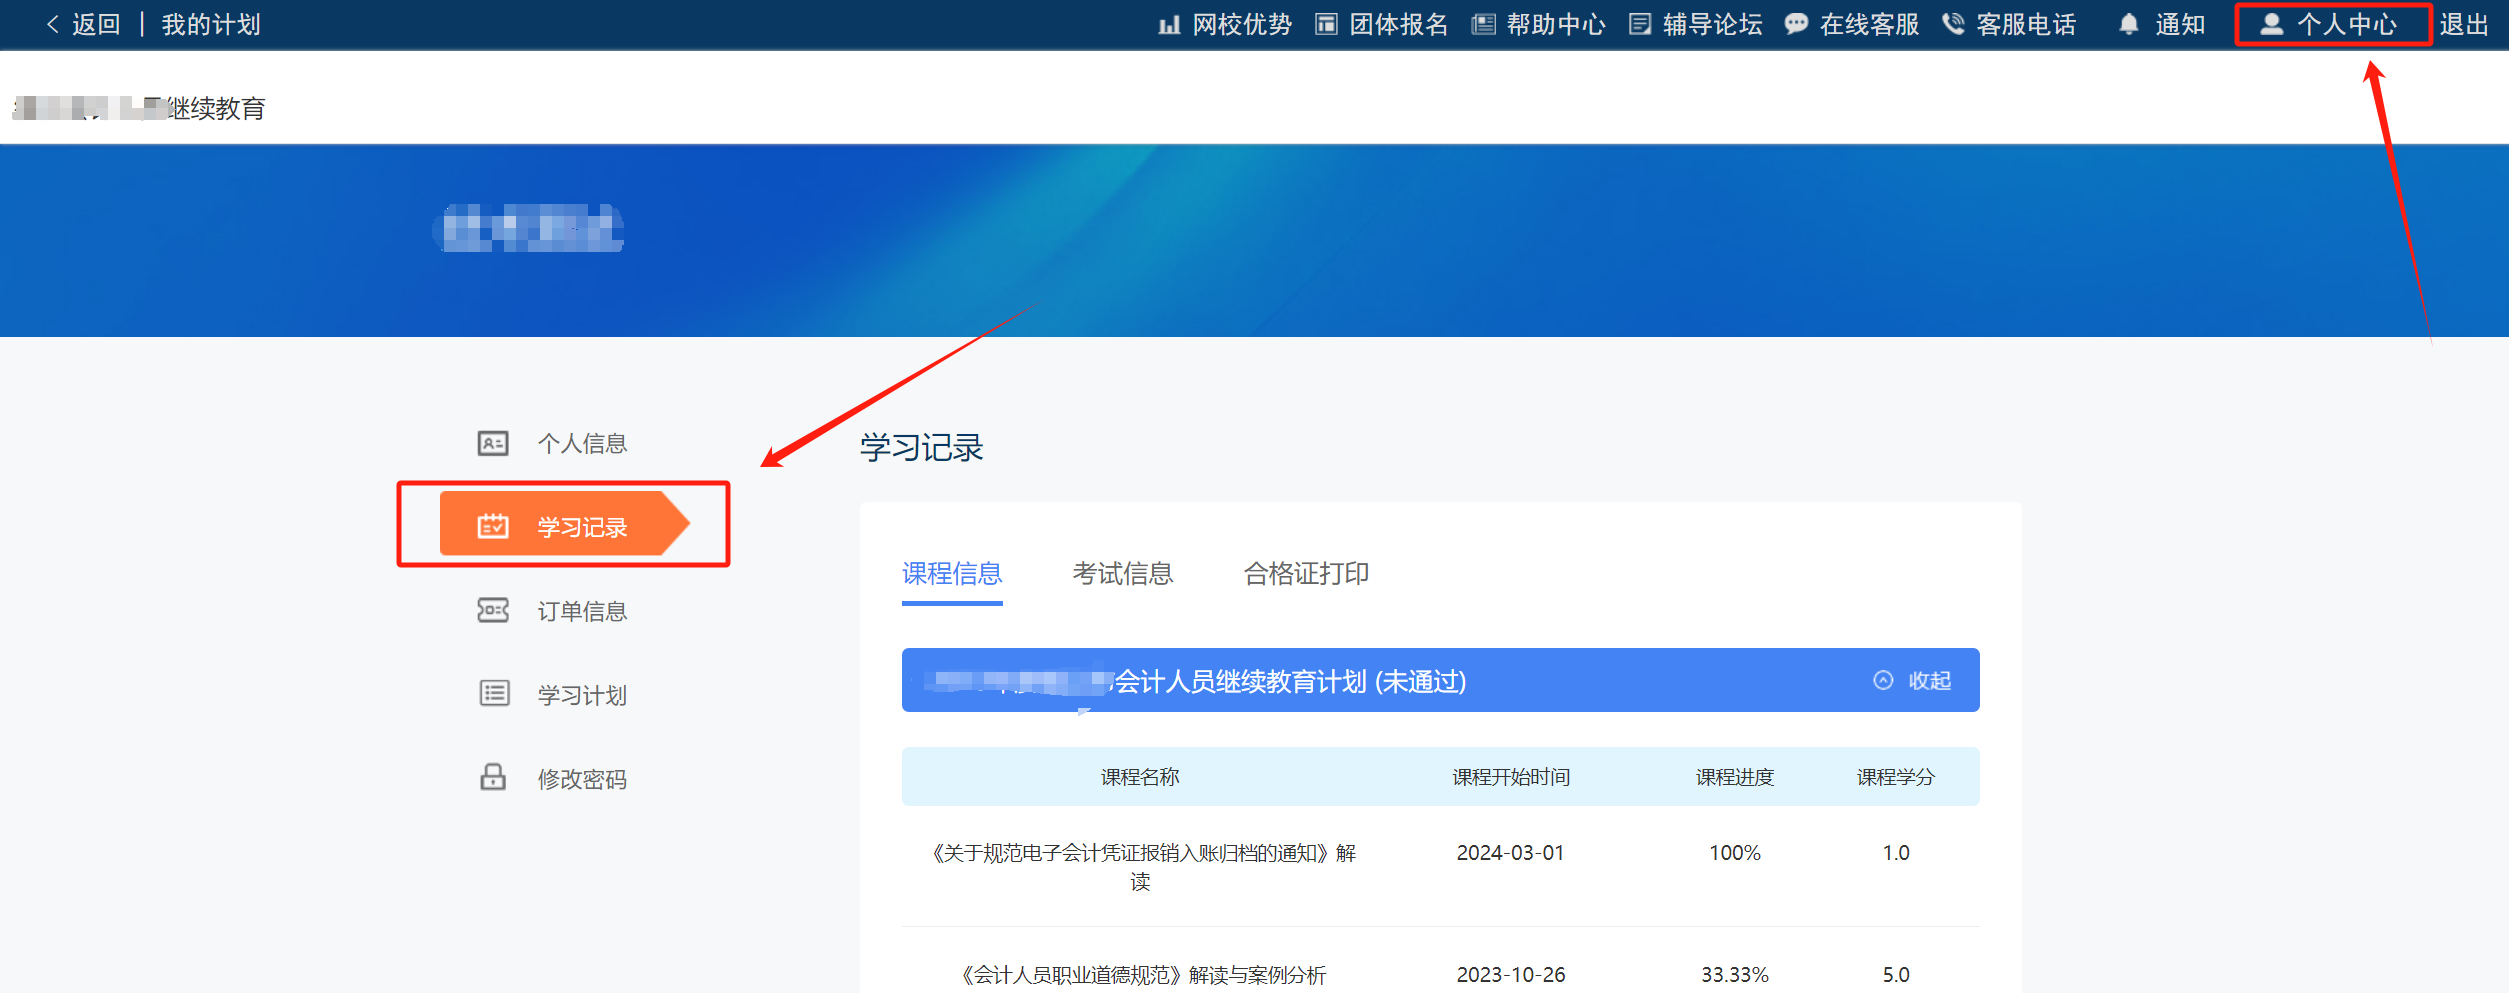The image size is (2509, 993).
Task: Click the 个人信息 ID card icon
Action: (493, 443)
